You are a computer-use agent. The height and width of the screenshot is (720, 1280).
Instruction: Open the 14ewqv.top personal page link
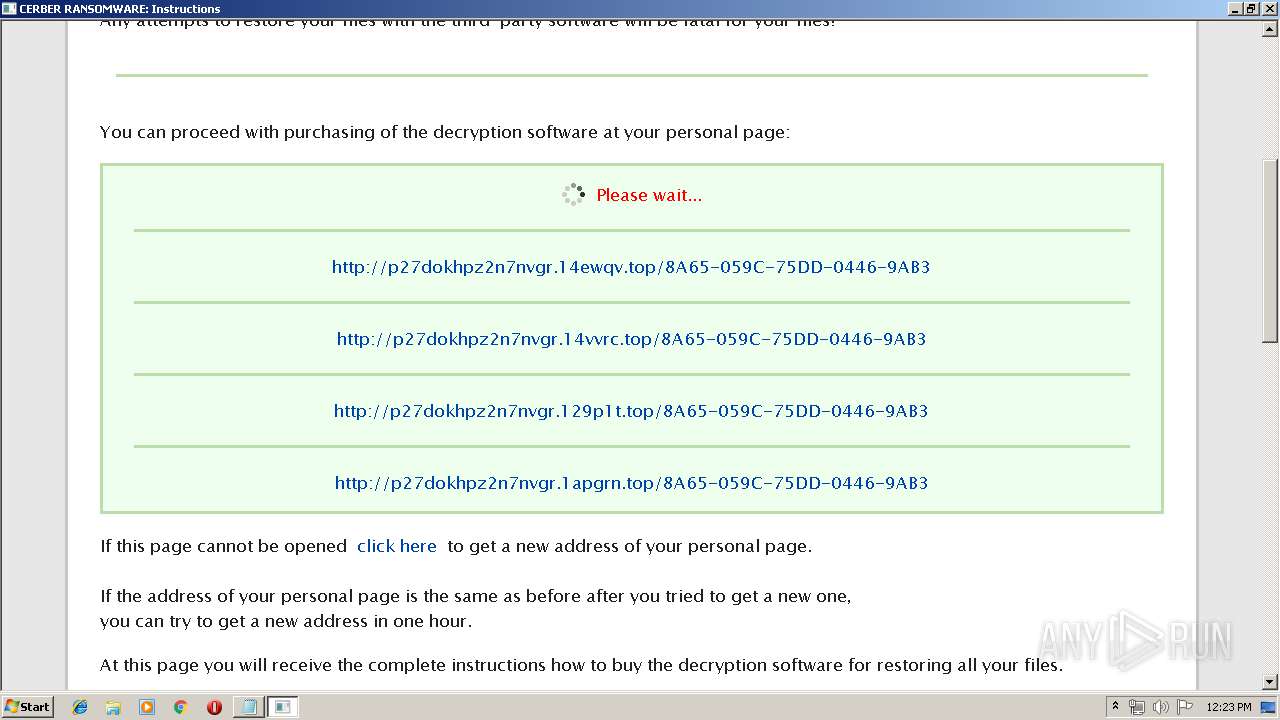pyautogui.click(x=631, y=267)
